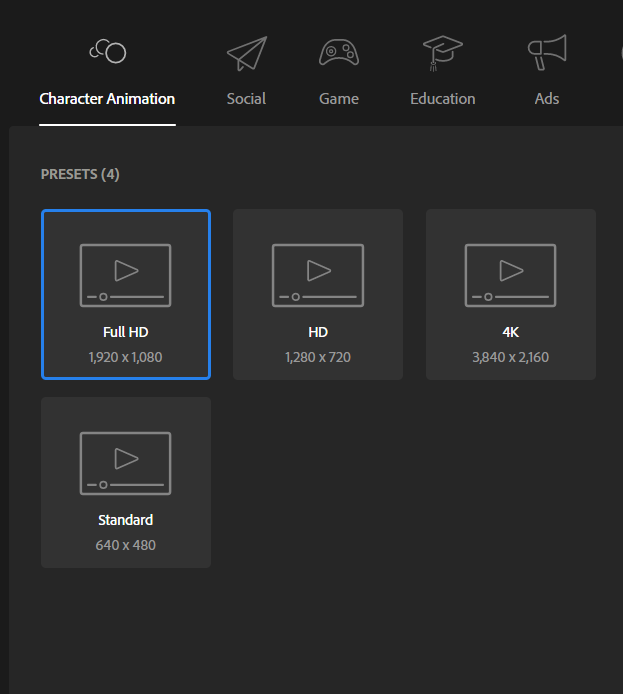The height and width of the screenshot is (694, 623).
Task: Click the Education graduation cap icon
Action: tap(442, 52)
